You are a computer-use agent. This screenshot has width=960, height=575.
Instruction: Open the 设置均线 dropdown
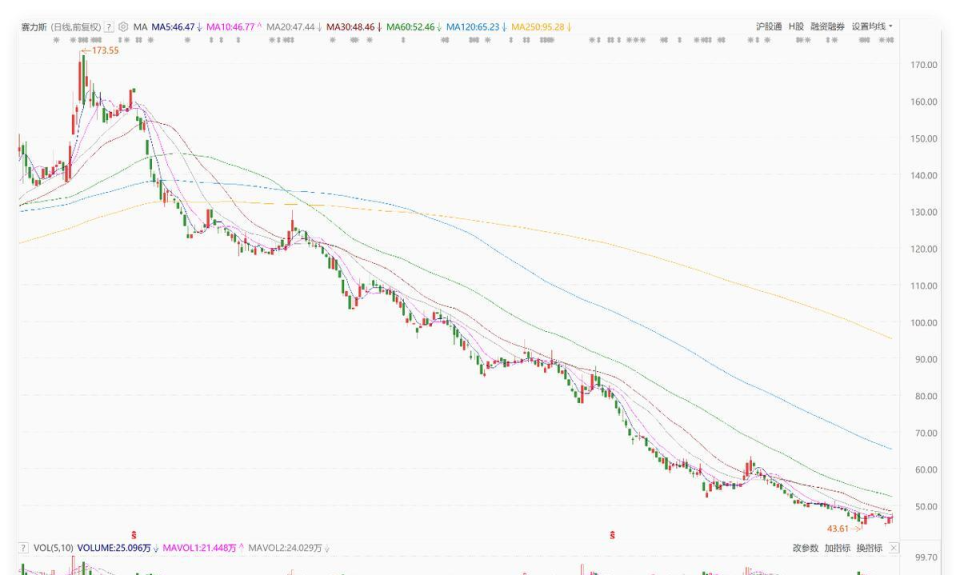click(x=872, y=26)
